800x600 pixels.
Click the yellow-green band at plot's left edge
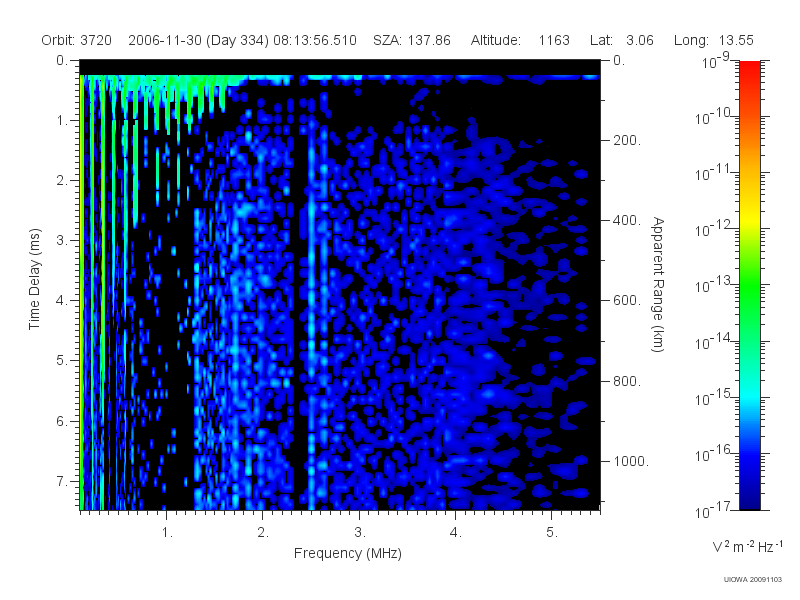[82, 292]
